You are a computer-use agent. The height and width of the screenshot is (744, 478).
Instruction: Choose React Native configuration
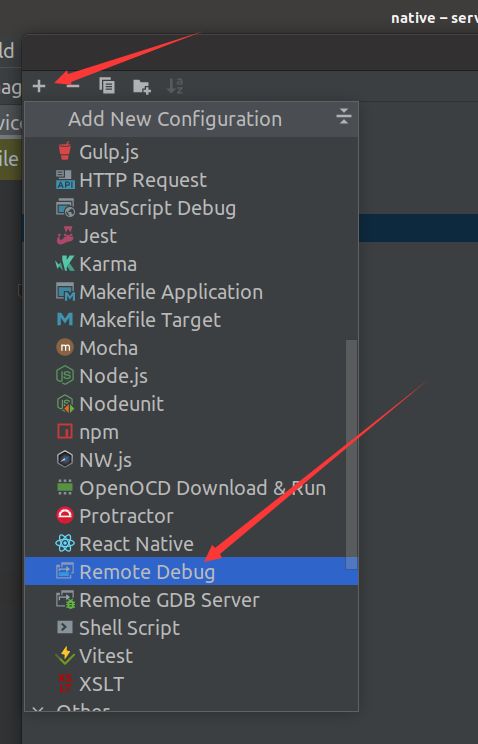coord(191,544)
